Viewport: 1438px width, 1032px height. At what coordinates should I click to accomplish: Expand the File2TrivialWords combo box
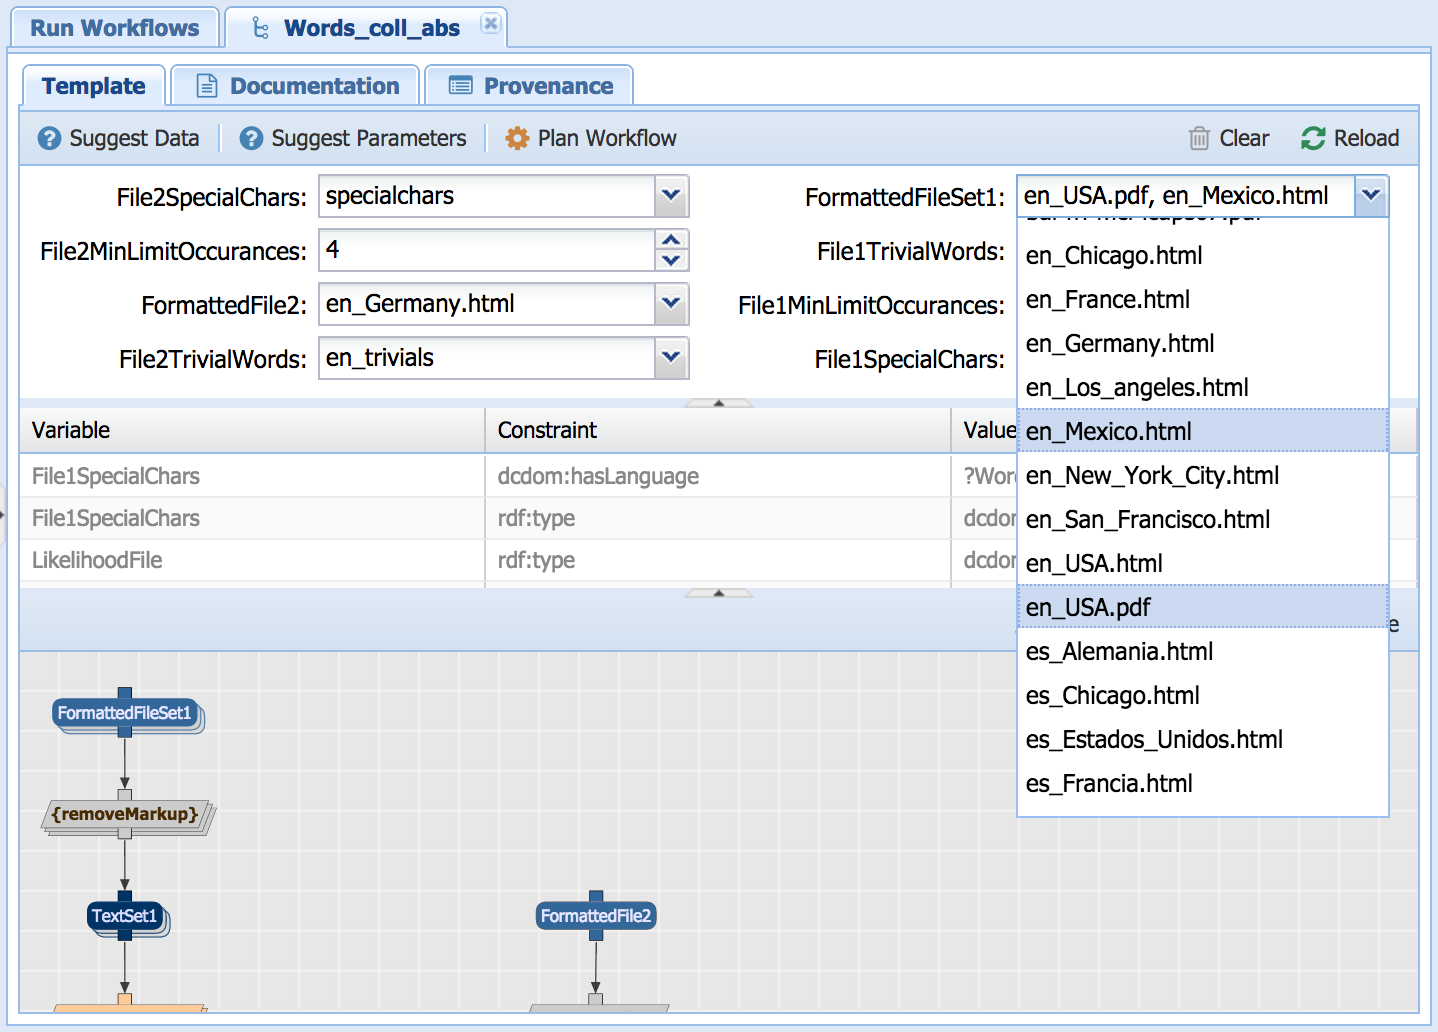point(671,358)
